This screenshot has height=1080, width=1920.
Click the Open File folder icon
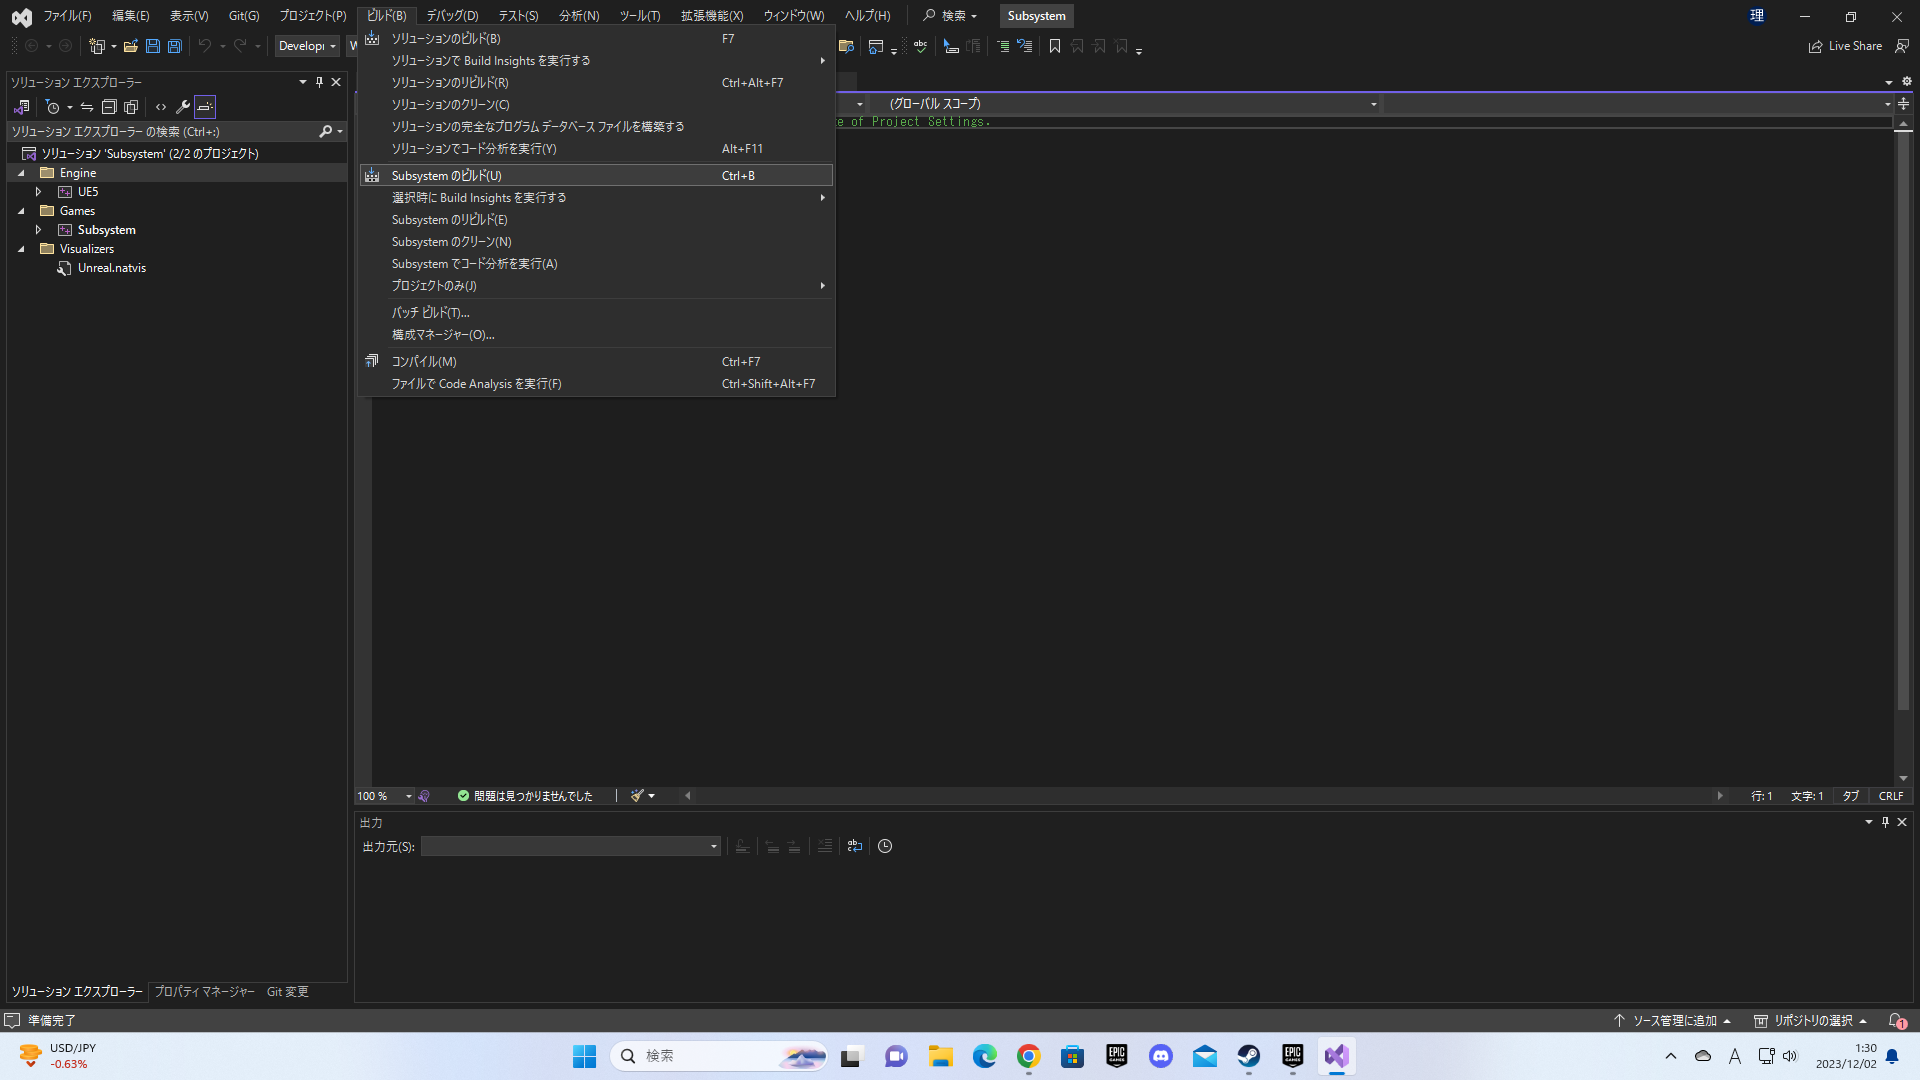(130, 46)
